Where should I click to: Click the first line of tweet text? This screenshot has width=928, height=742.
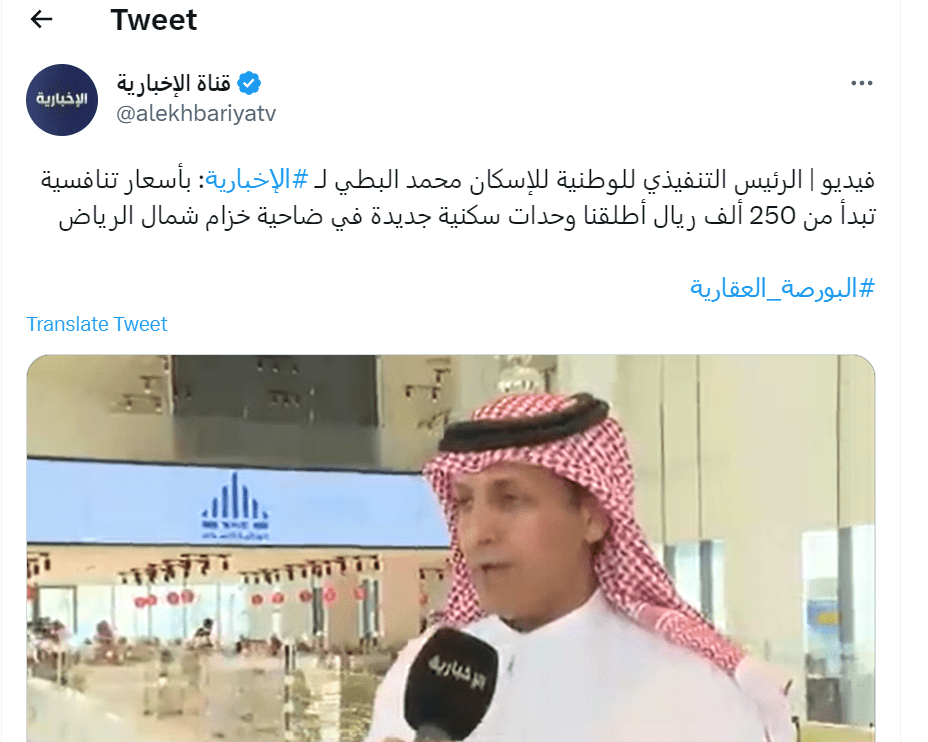457,180
